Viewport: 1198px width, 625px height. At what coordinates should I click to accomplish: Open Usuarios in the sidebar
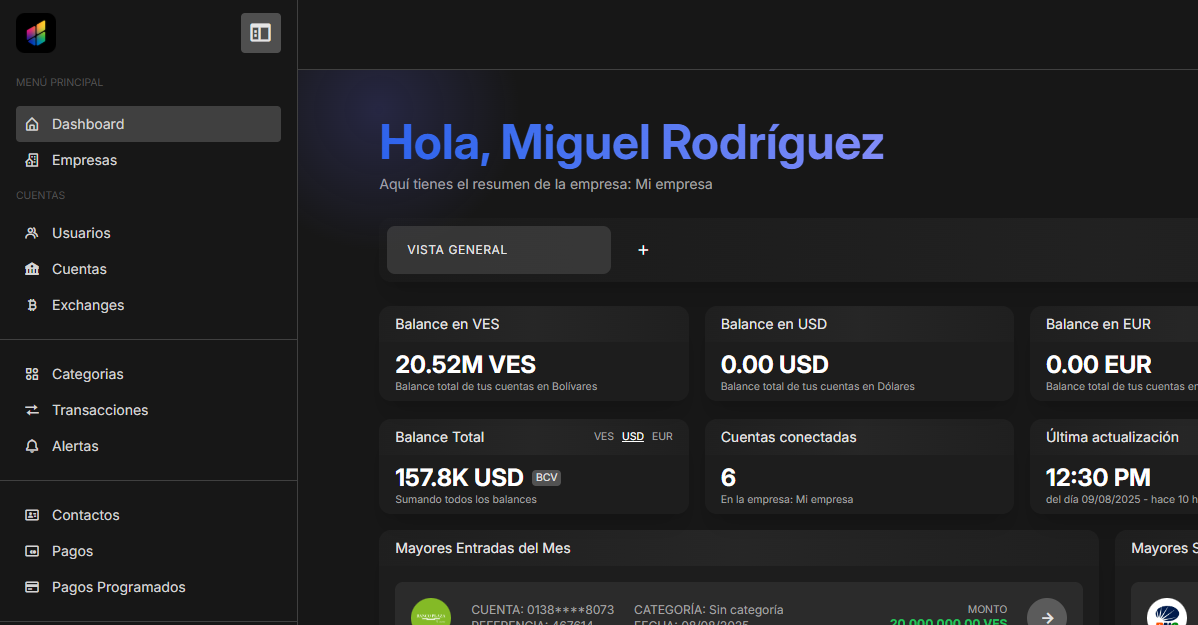pos(148,233)
